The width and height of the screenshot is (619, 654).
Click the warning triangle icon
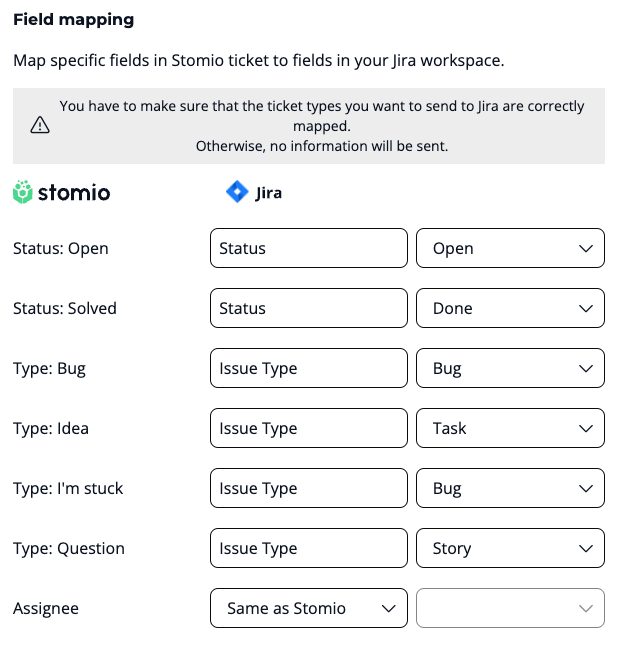click(x=40, y=125)
